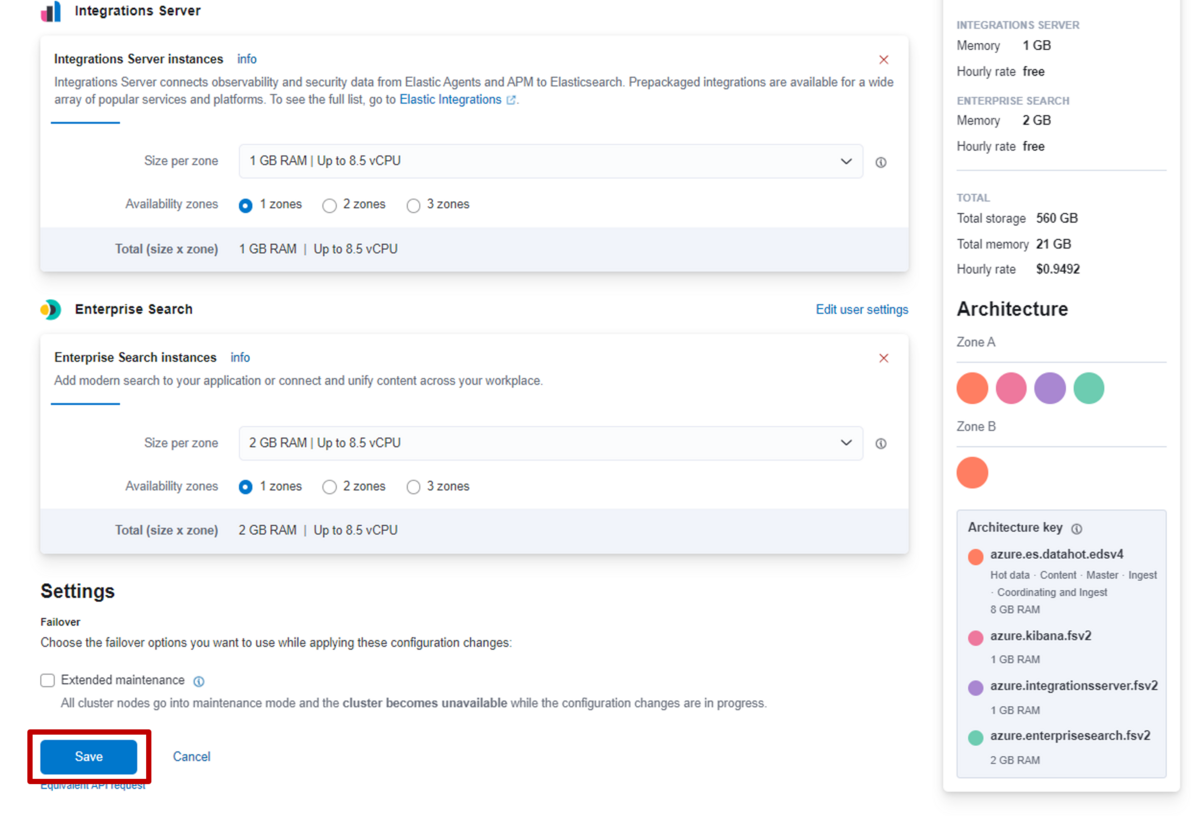Image resolution: width=1200 pixels, height=833 pixels.
Task: Click the green enterprisesearch circle in Zone A
Action: 1089,388
